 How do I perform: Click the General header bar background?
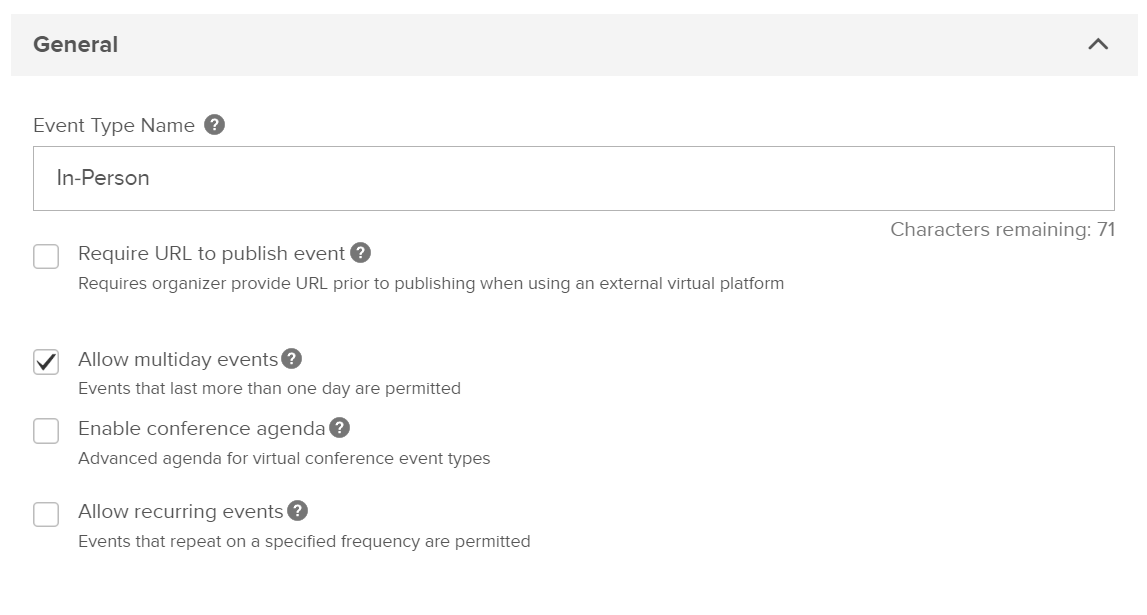574,45
